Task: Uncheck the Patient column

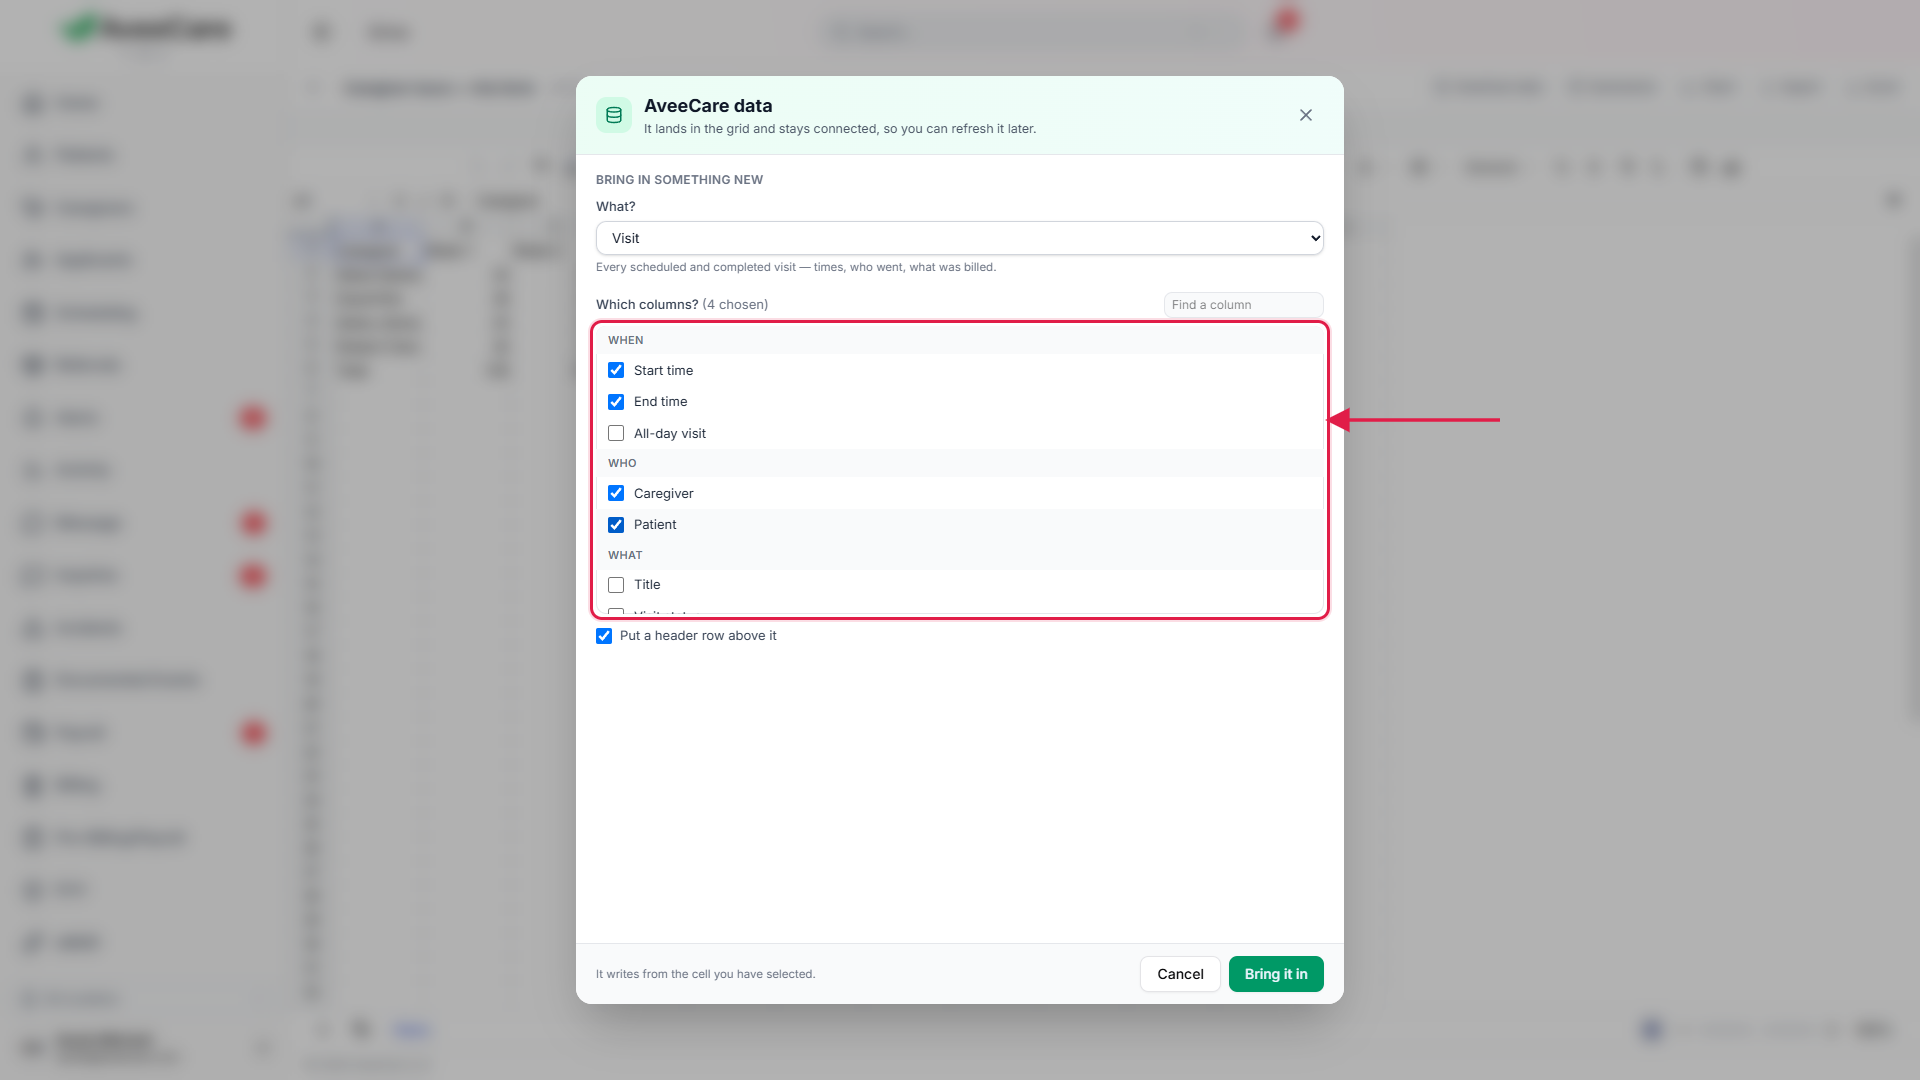Action: 616,525
